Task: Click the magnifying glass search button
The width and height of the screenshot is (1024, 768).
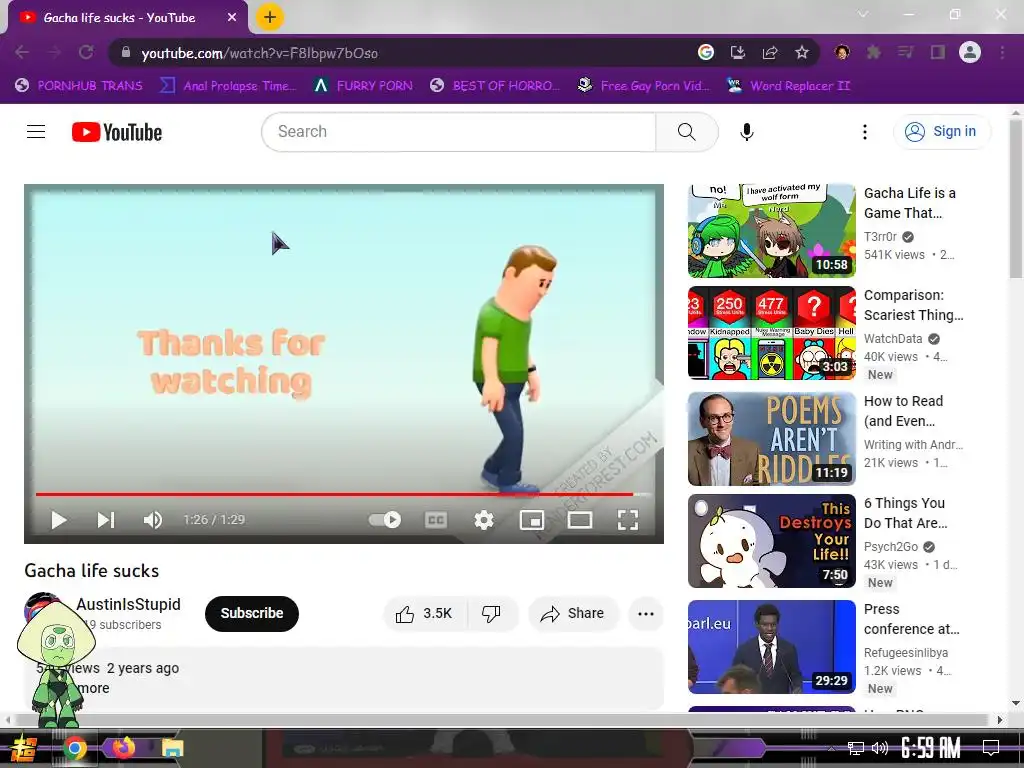Action: click(687, 132)
